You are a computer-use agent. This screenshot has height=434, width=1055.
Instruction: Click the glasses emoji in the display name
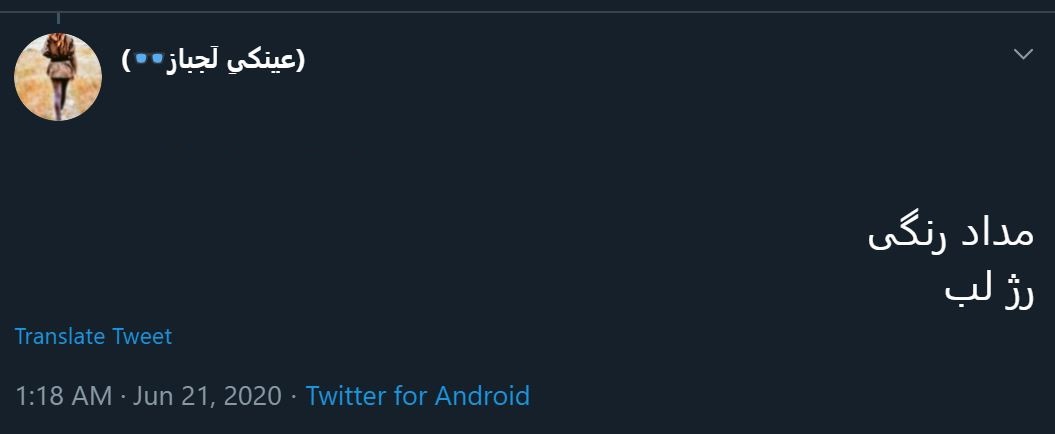(x=149, y=60)
